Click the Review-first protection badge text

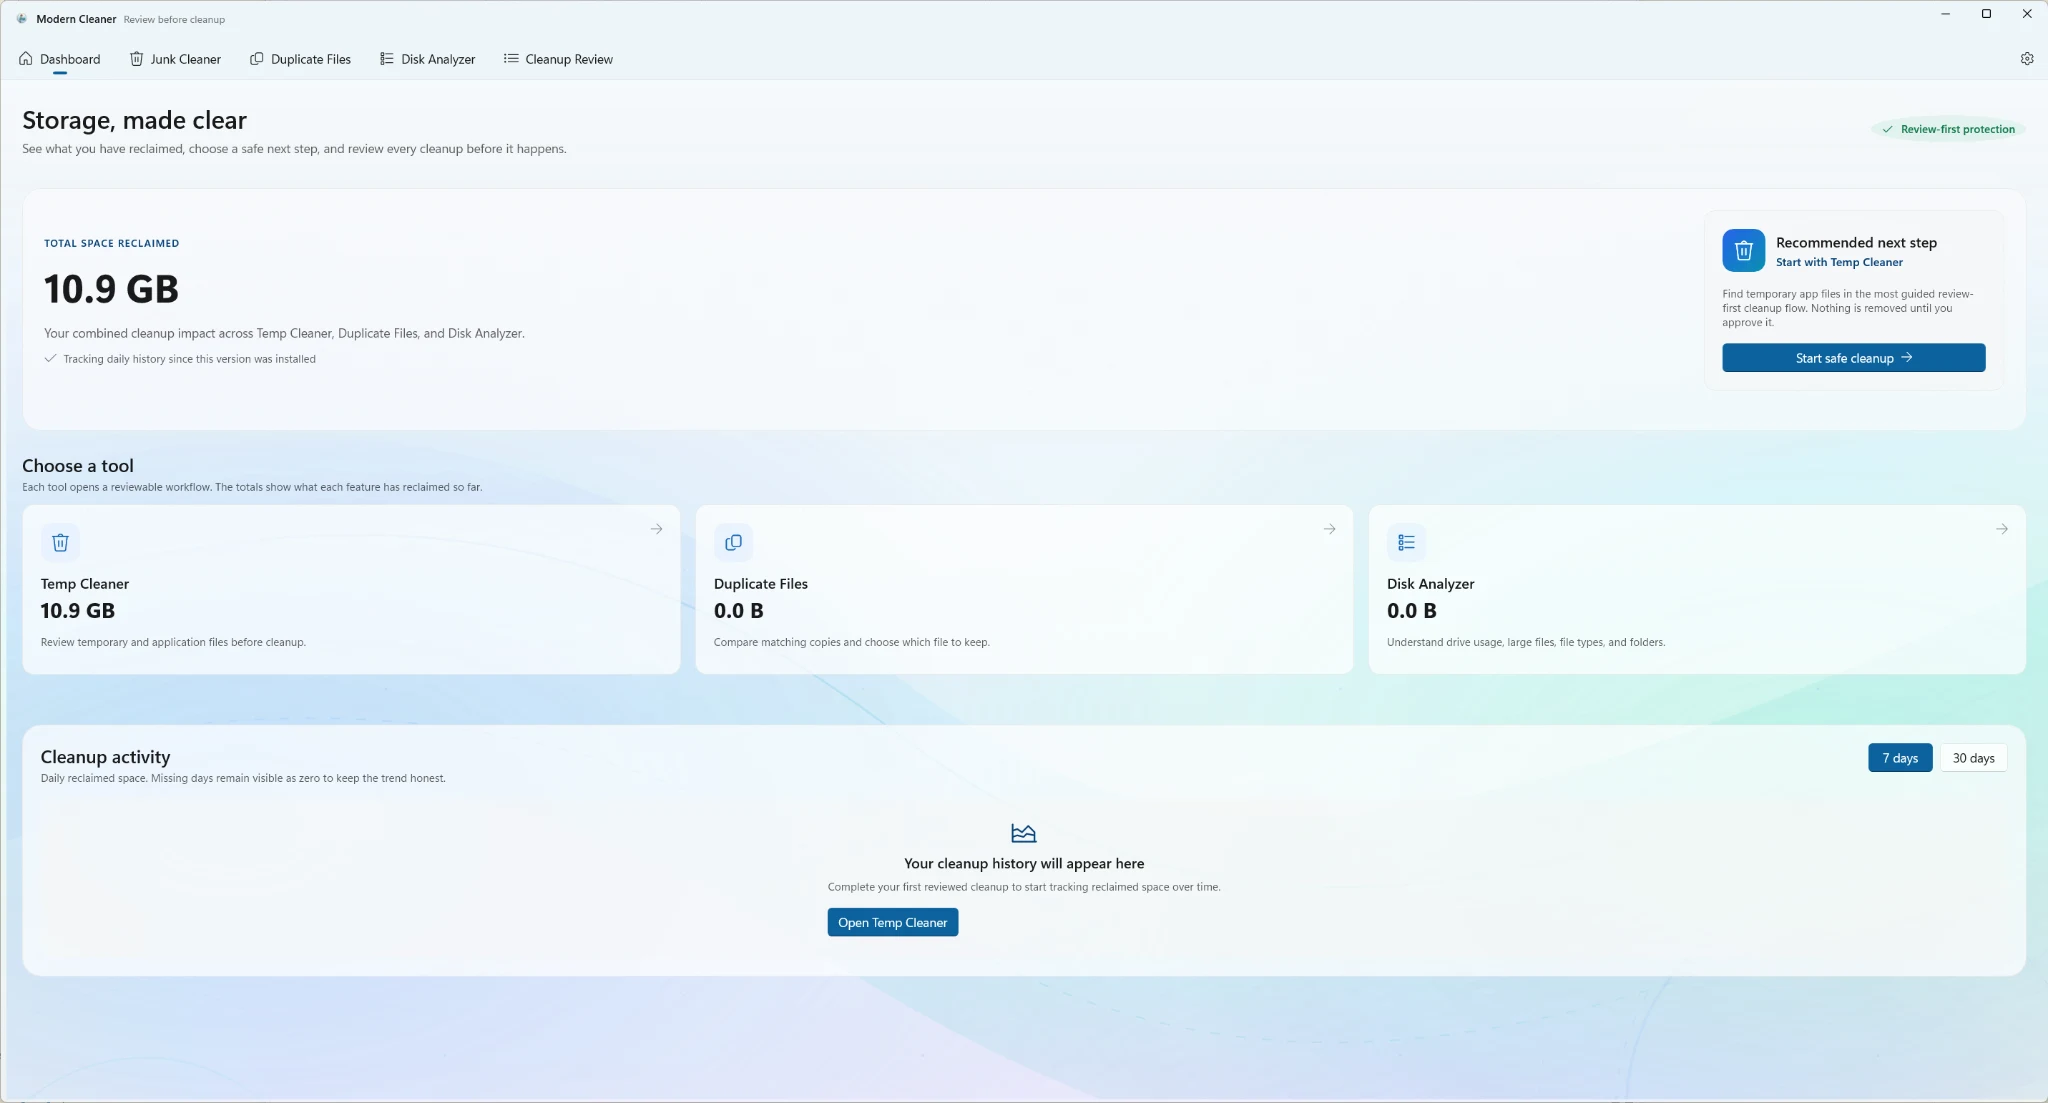[x=1957, y=129]
